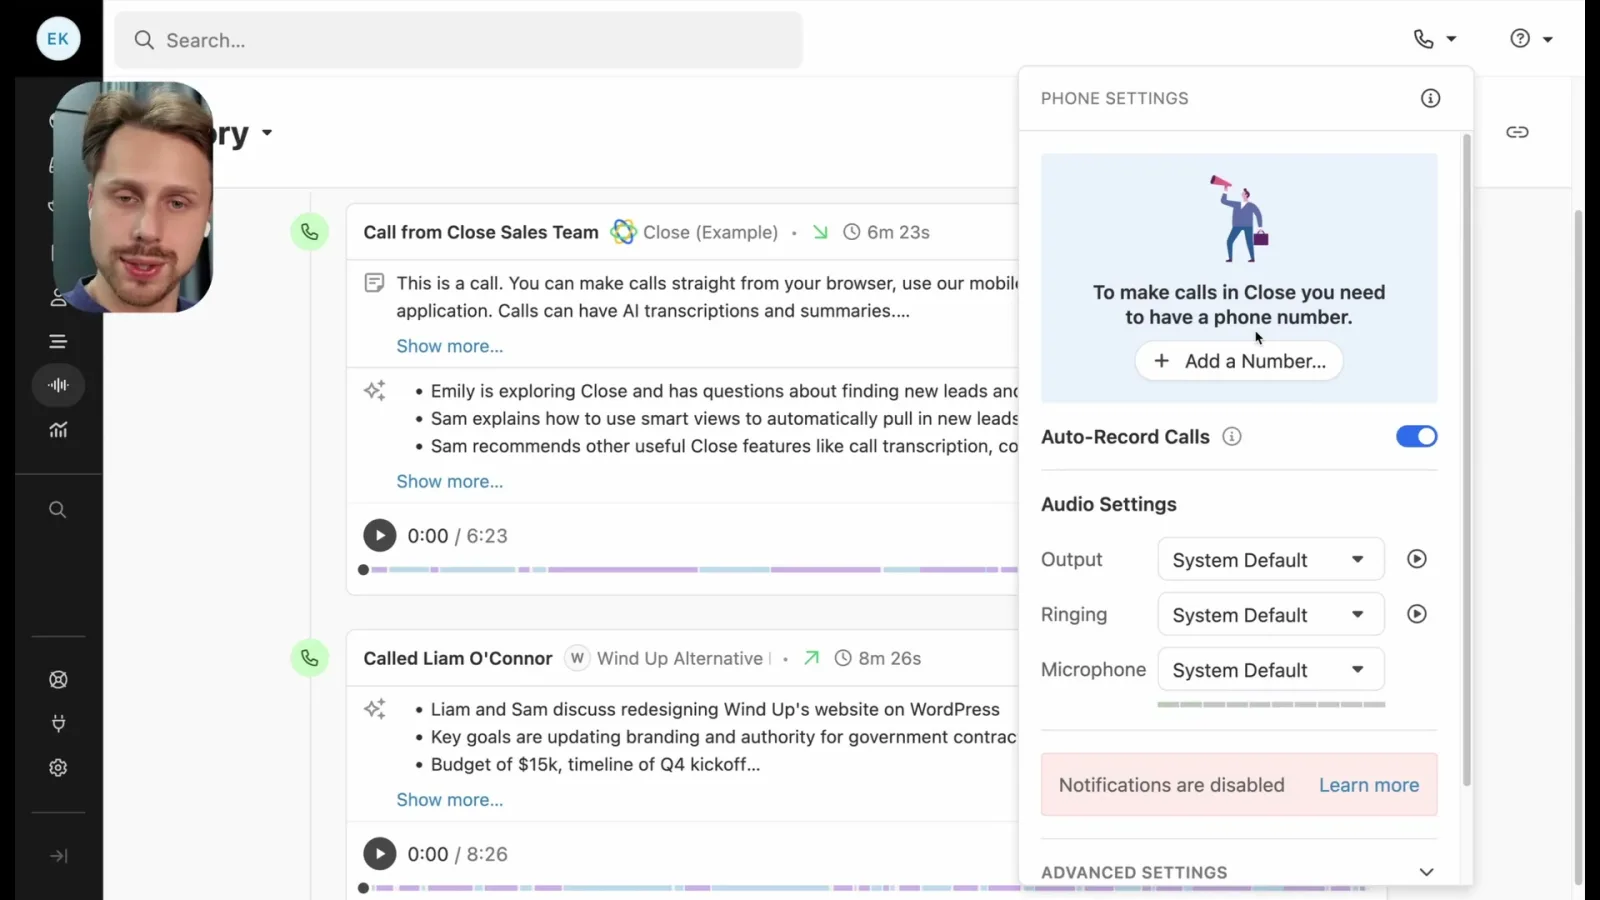
Task: Click the 'Audio Settings' heading
Action: [x=1109, y=504]
